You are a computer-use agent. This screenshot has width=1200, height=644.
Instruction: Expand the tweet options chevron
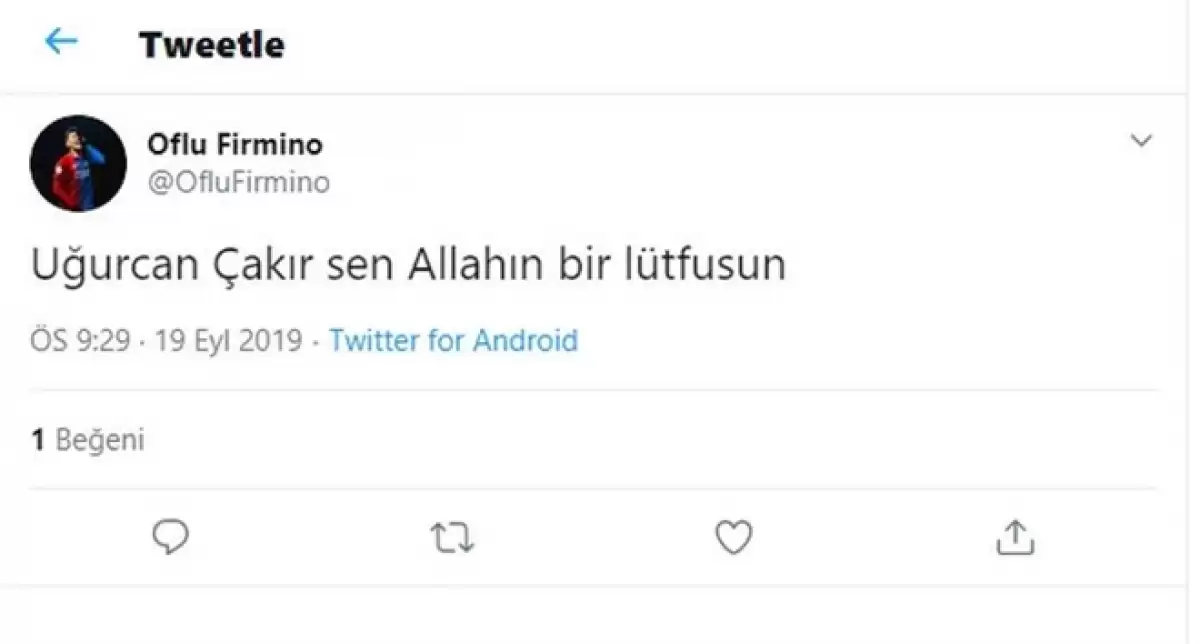point(1141,141)
